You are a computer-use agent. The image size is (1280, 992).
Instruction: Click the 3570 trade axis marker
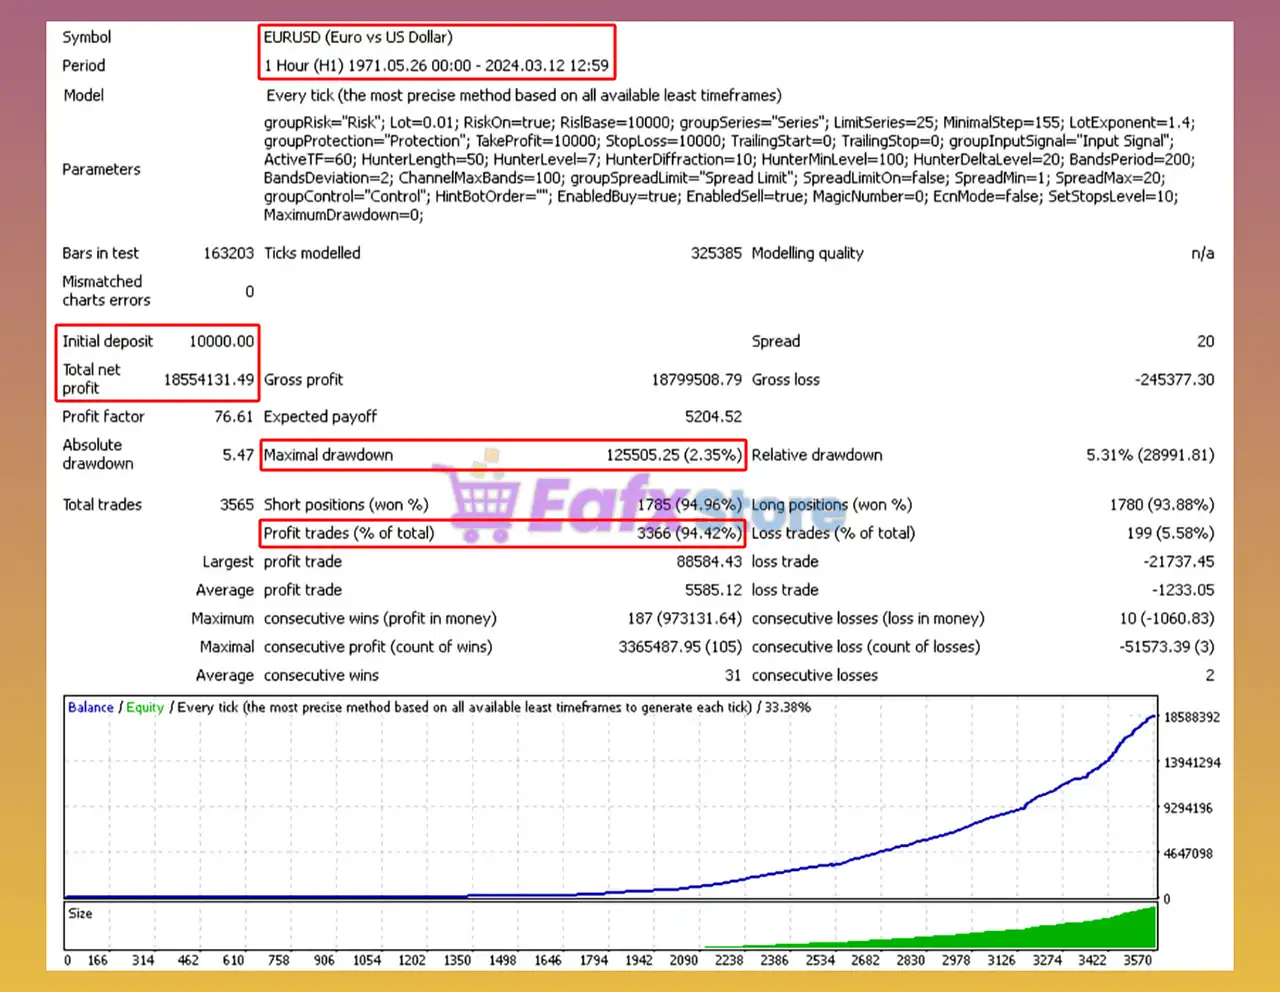1137,960
